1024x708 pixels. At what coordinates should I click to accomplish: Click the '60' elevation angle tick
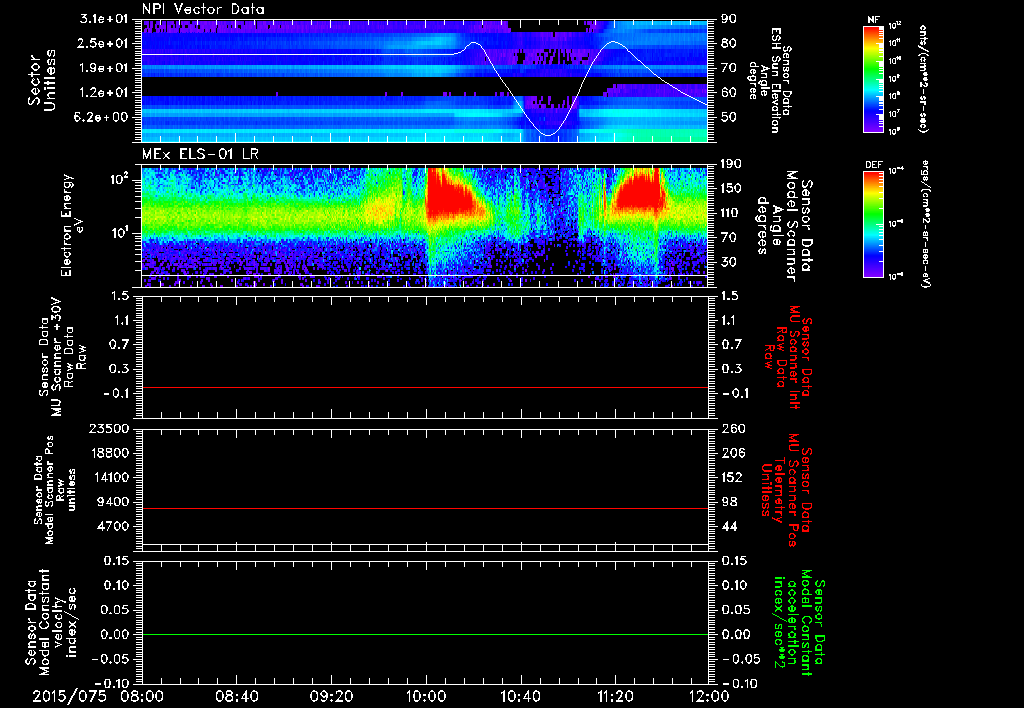pos(728,93)
